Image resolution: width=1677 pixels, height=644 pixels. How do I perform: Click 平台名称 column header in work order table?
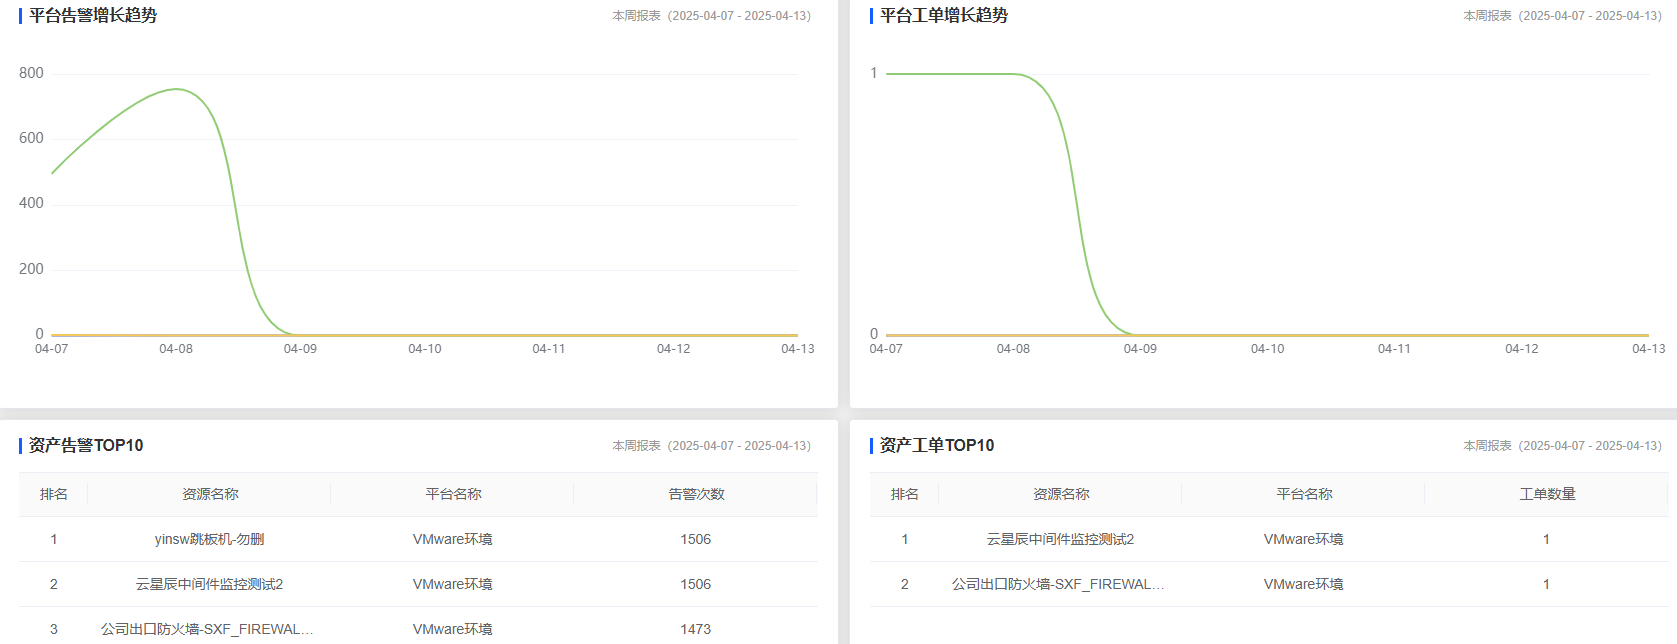point(1304,494)
